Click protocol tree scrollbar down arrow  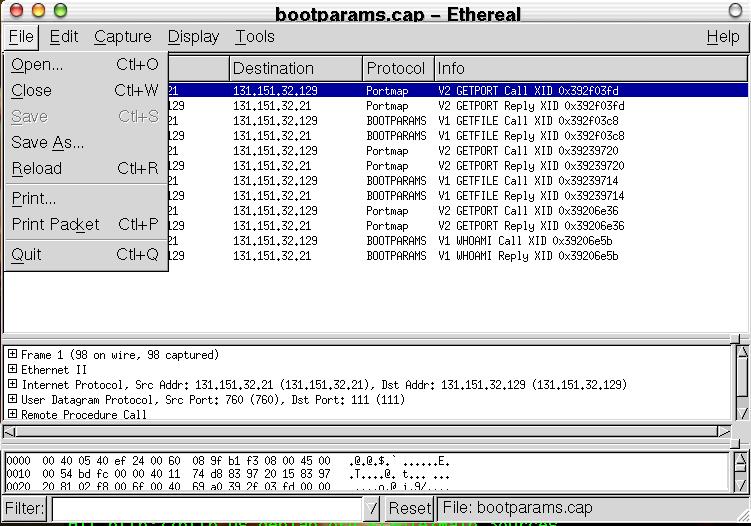pos(742,413)
